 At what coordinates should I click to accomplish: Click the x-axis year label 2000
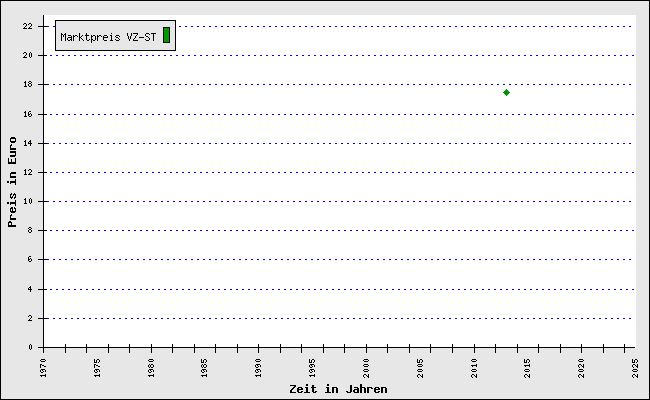point(366,368)
